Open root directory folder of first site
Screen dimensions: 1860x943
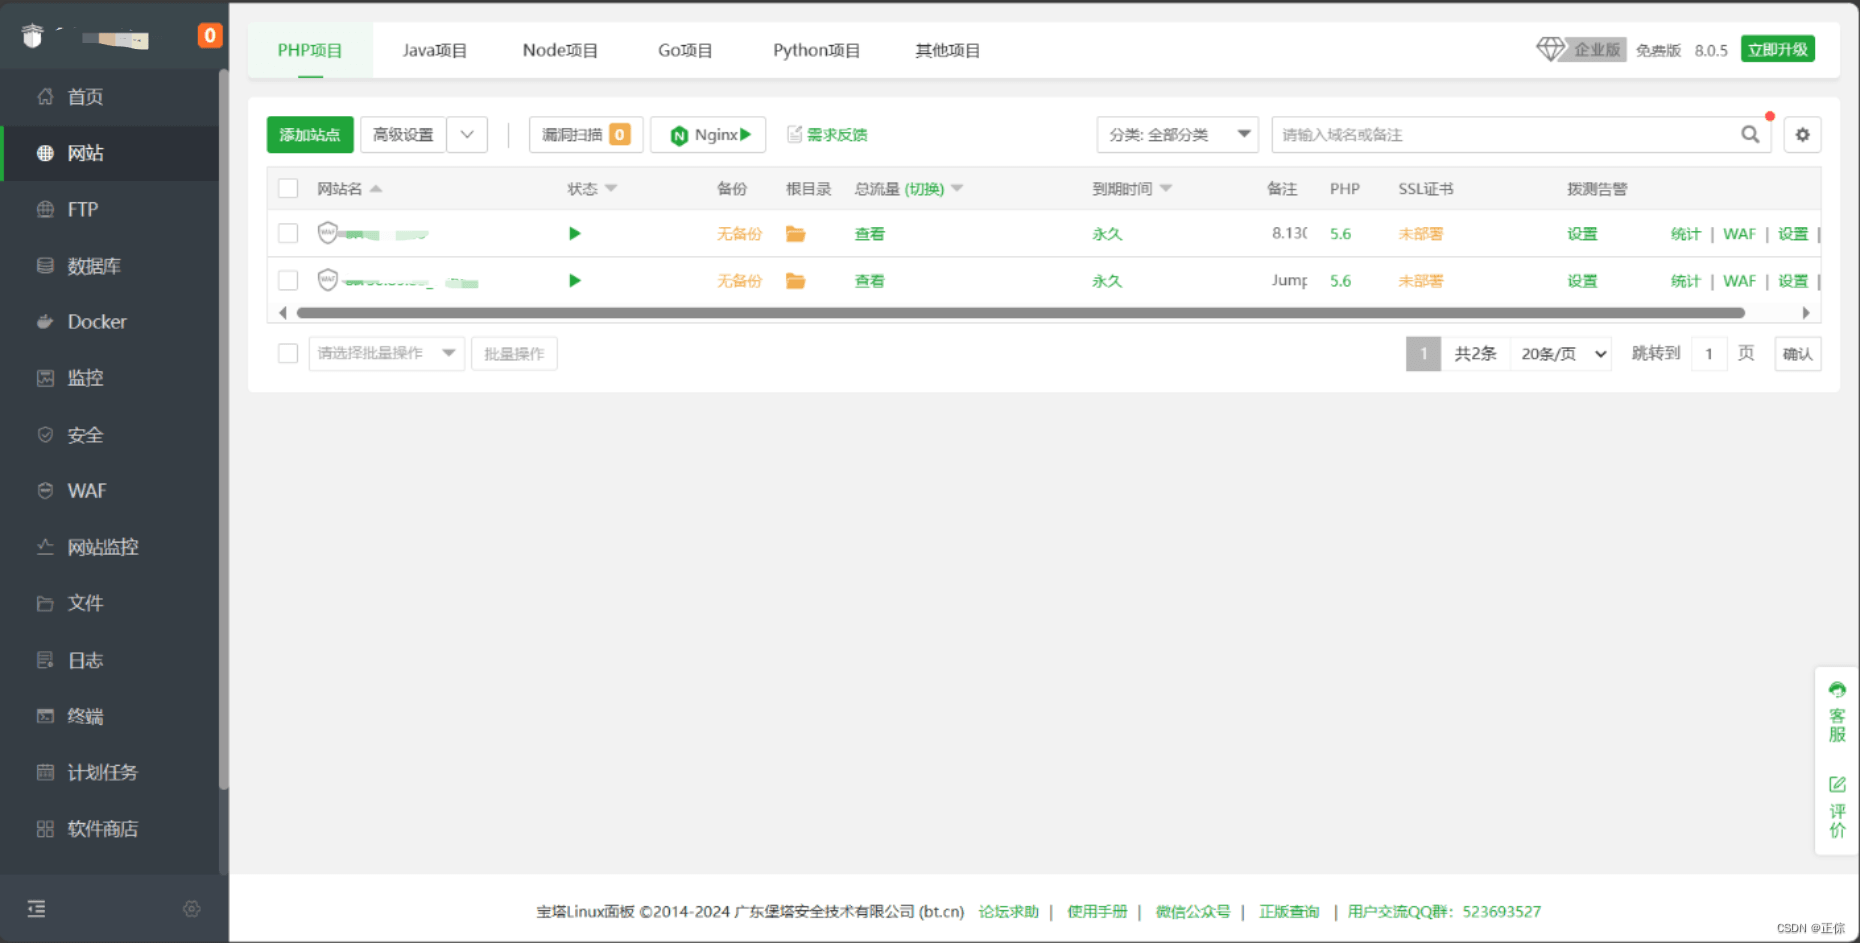click(795, 234)
